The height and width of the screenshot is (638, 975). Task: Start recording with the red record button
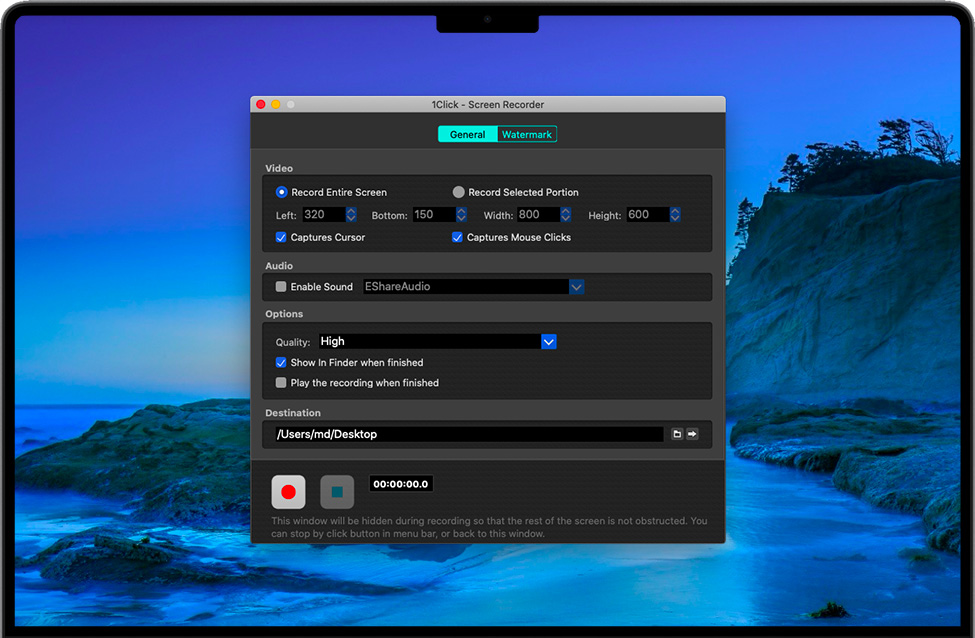[288, 492]
